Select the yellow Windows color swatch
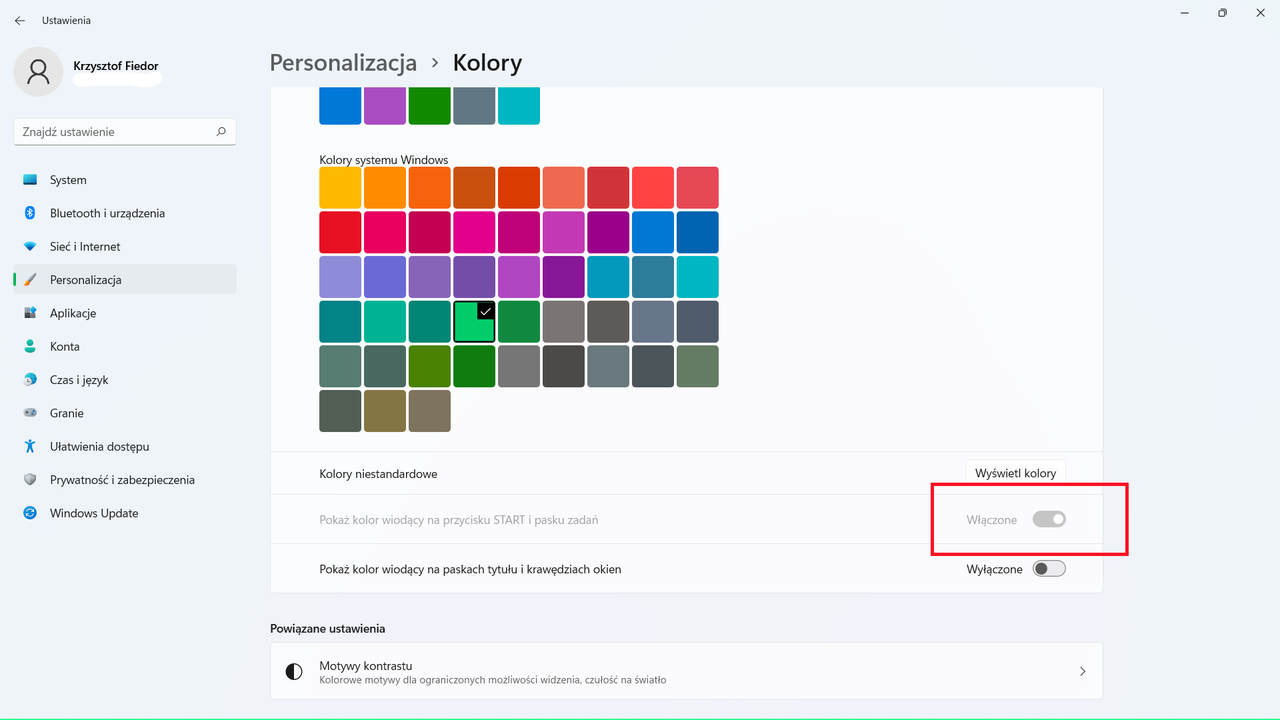This screenshot has height=720, width=1280. [x=340, y=187]
